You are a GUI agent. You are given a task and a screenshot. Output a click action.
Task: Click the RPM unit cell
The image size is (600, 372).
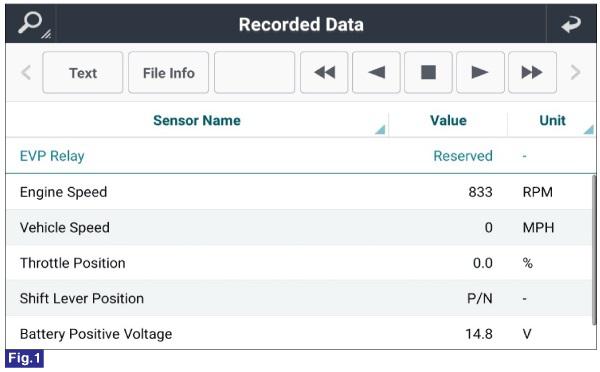click(538, 192)
